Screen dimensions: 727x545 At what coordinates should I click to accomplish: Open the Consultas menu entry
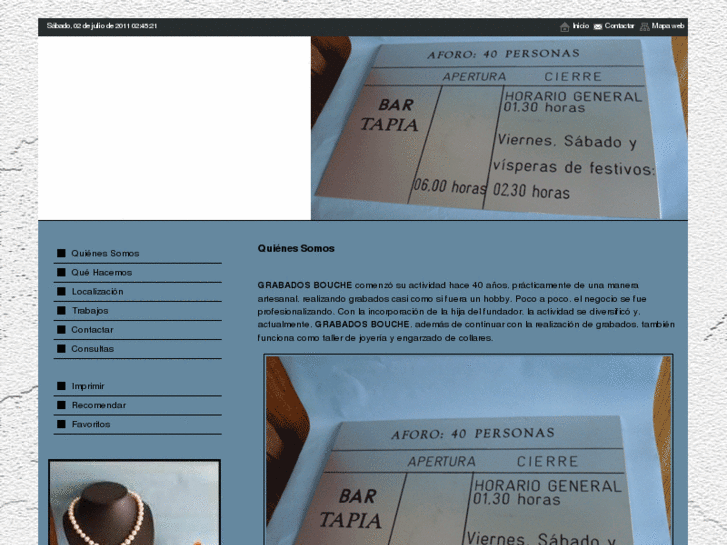(x=92, y=348)
